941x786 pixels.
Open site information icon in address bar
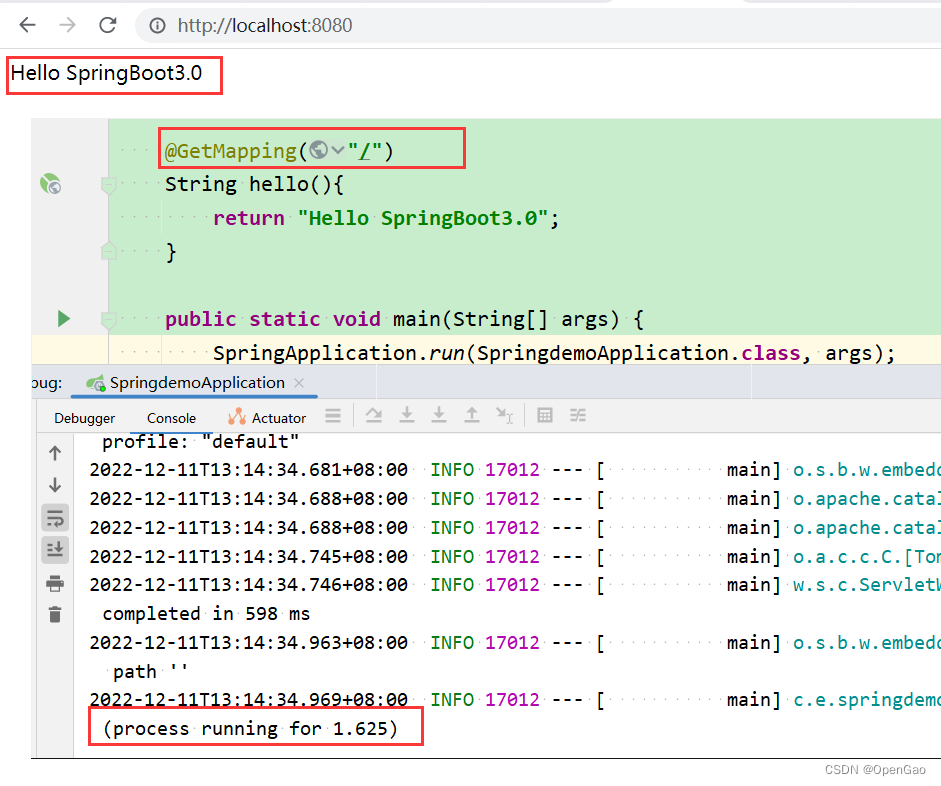158,25
